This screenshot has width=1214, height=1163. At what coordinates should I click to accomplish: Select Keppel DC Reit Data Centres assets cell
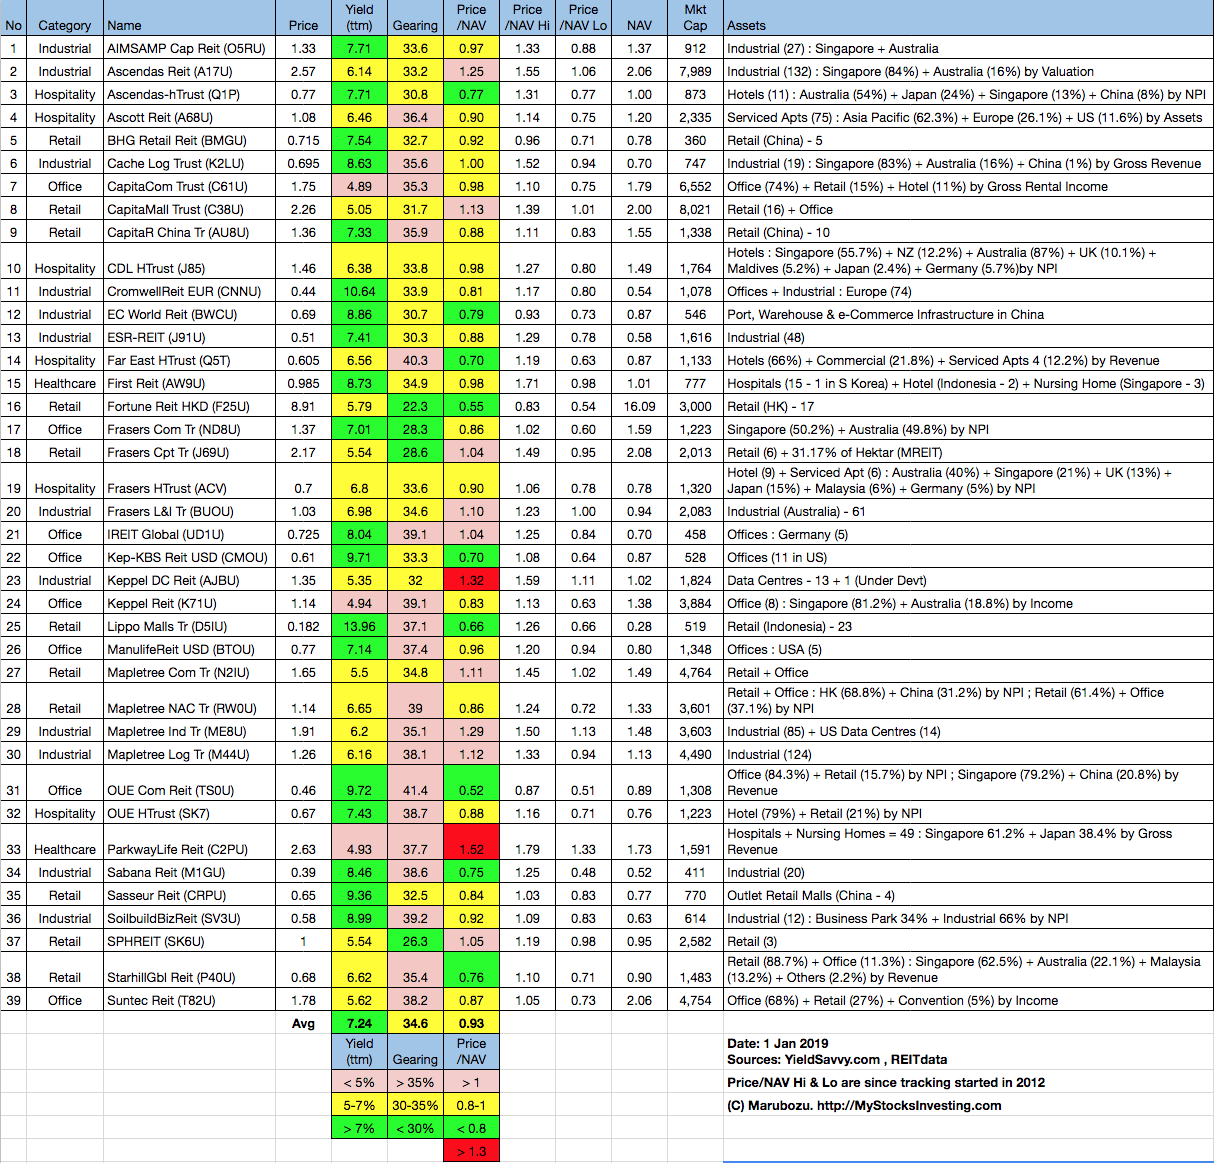pos(968,580)
